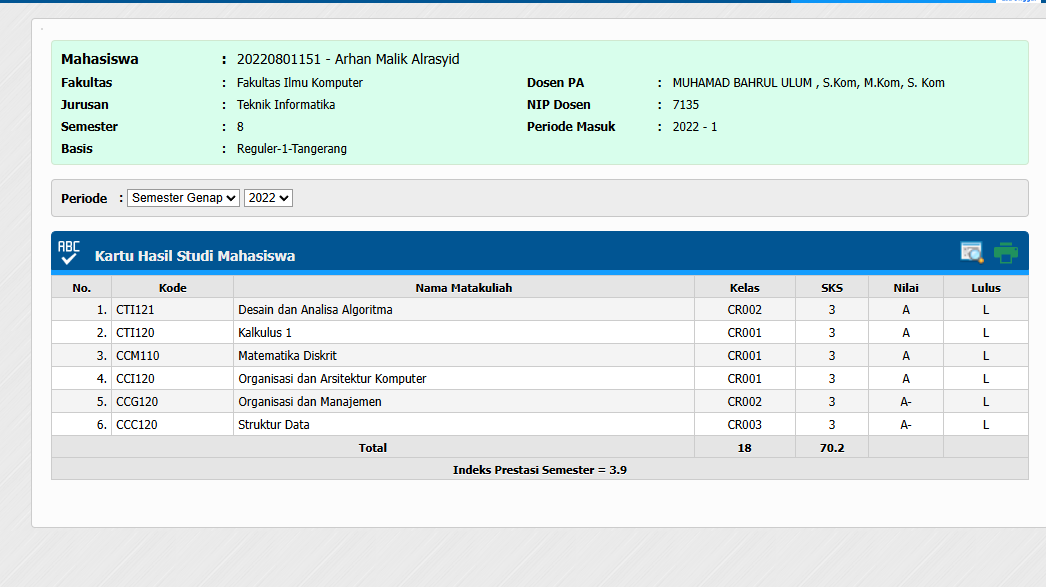
Task: Click the SKS column header
Action: [x=831, y=288]
